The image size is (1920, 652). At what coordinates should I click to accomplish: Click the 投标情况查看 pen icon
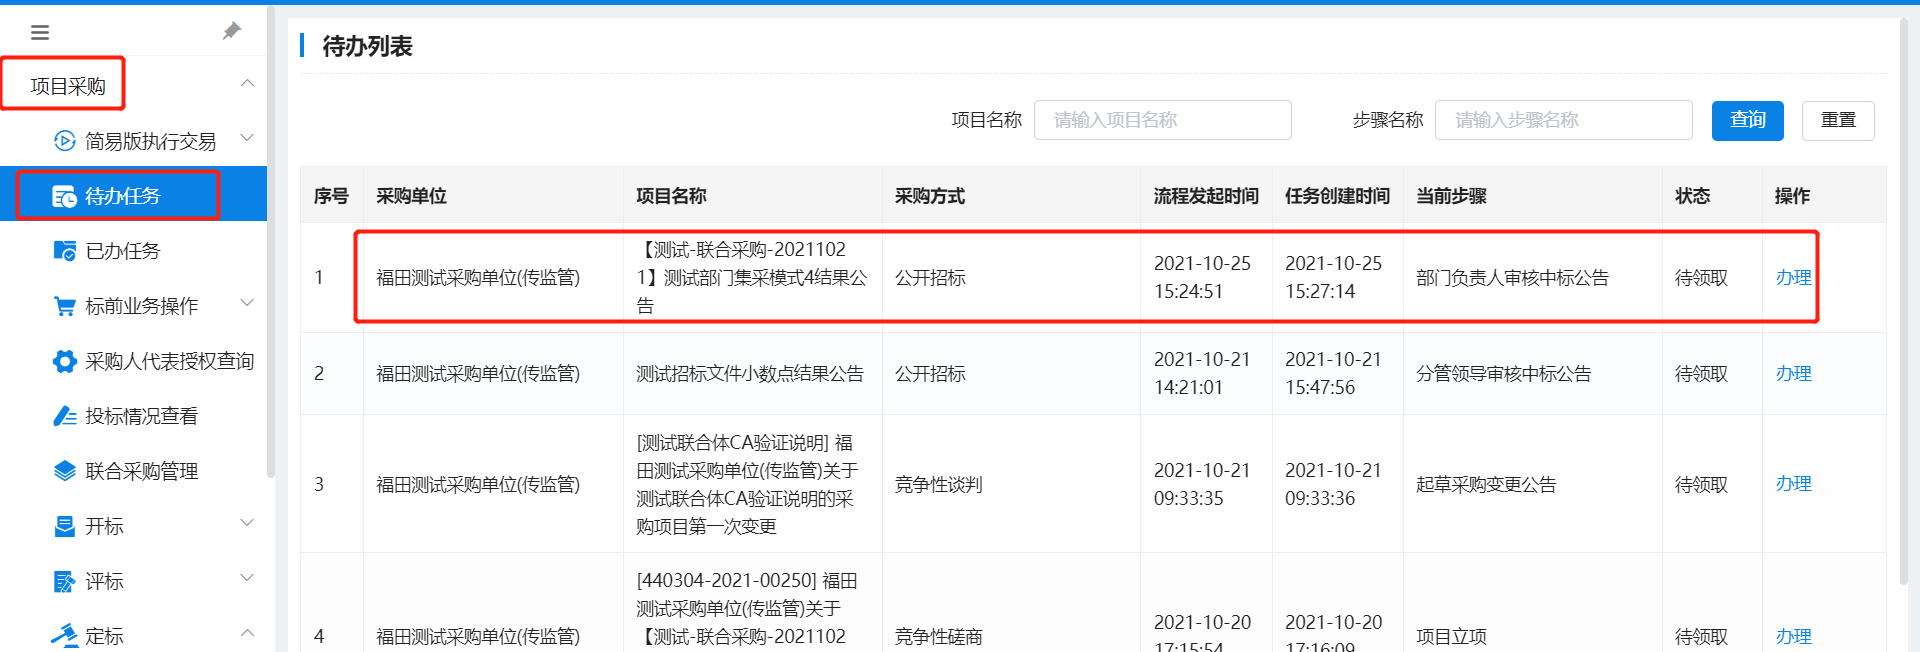point(65,416)
